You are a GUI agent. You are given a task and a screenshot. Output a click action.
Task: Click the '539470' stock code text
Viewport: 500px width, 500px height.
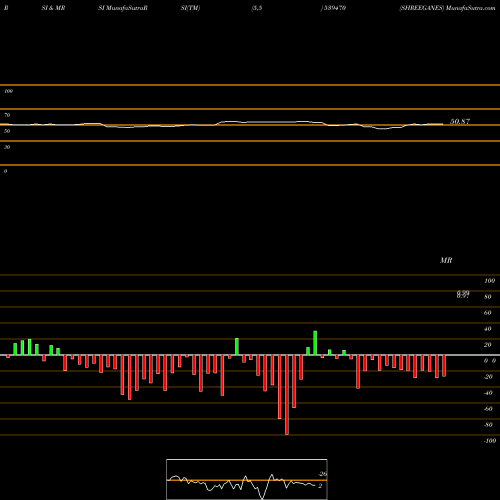point(334,8)
